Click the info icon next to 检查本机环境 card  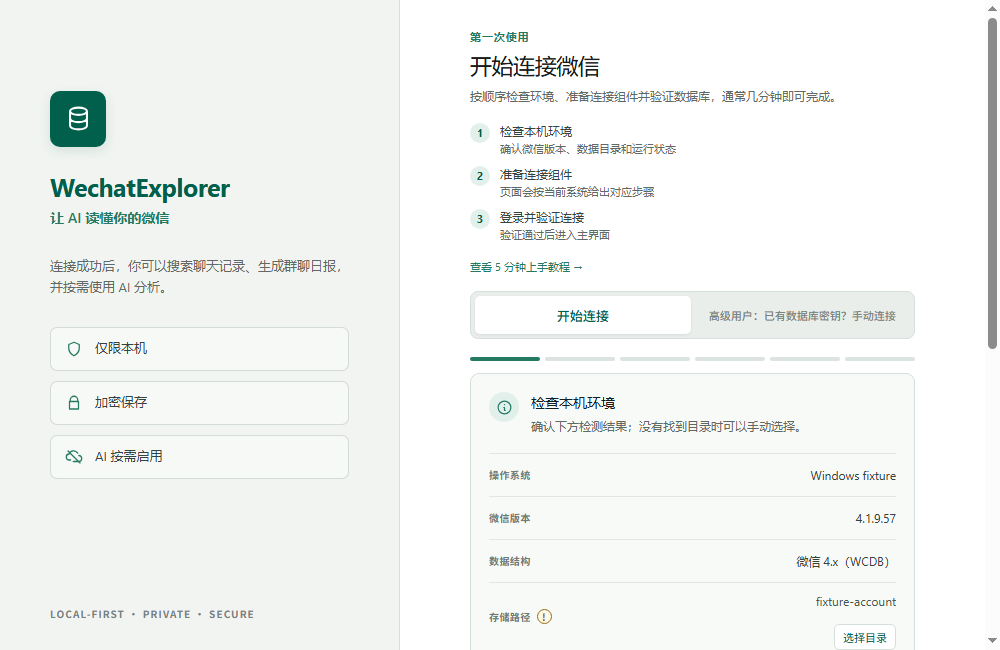504,407
